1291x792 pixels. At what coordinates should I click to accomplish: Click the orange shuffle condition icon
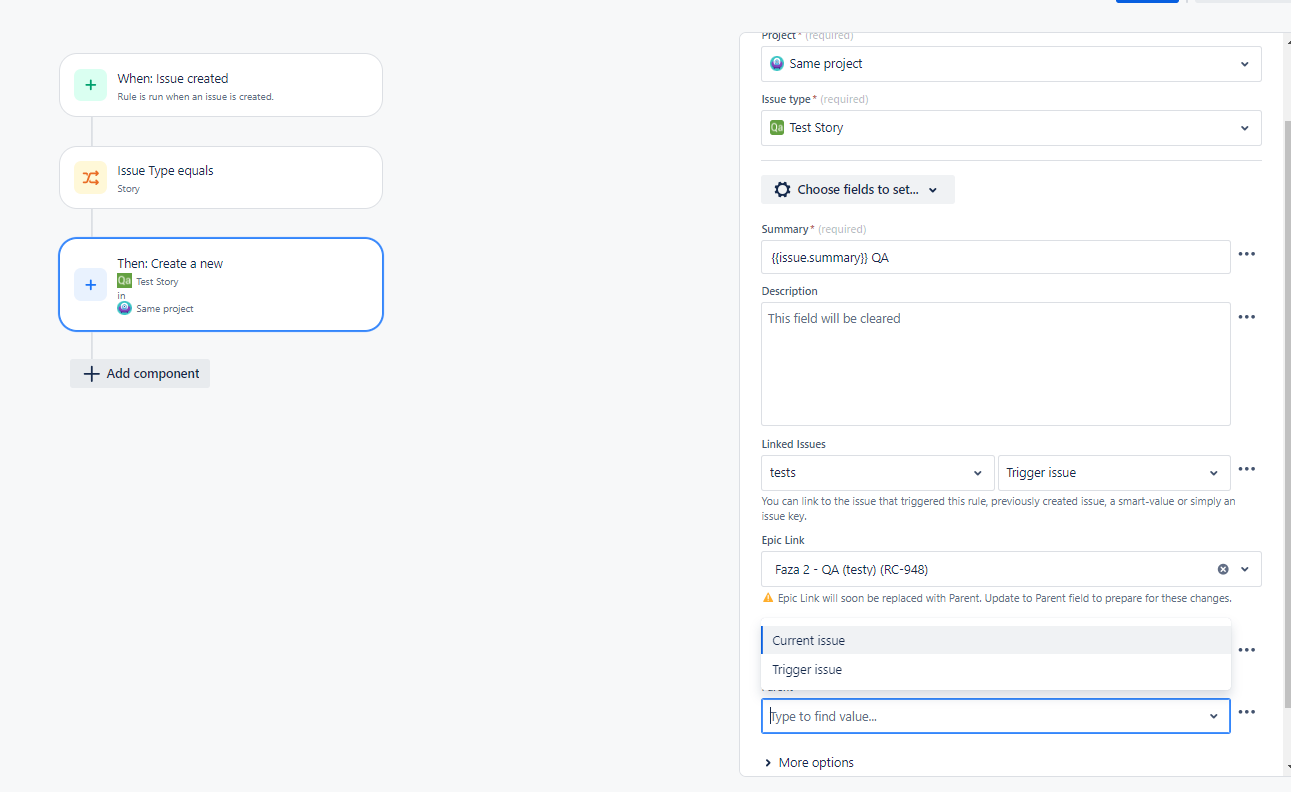point(90,178)
